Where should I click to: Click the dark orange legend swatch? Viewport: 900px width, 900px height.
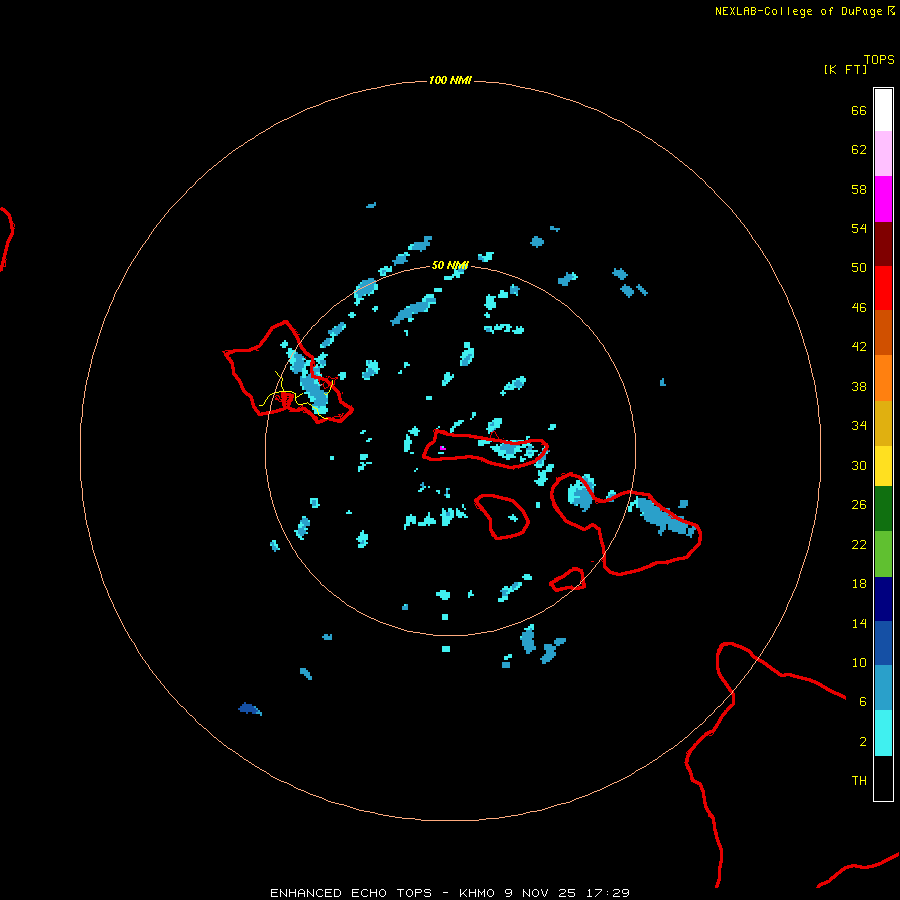[883, 332]
